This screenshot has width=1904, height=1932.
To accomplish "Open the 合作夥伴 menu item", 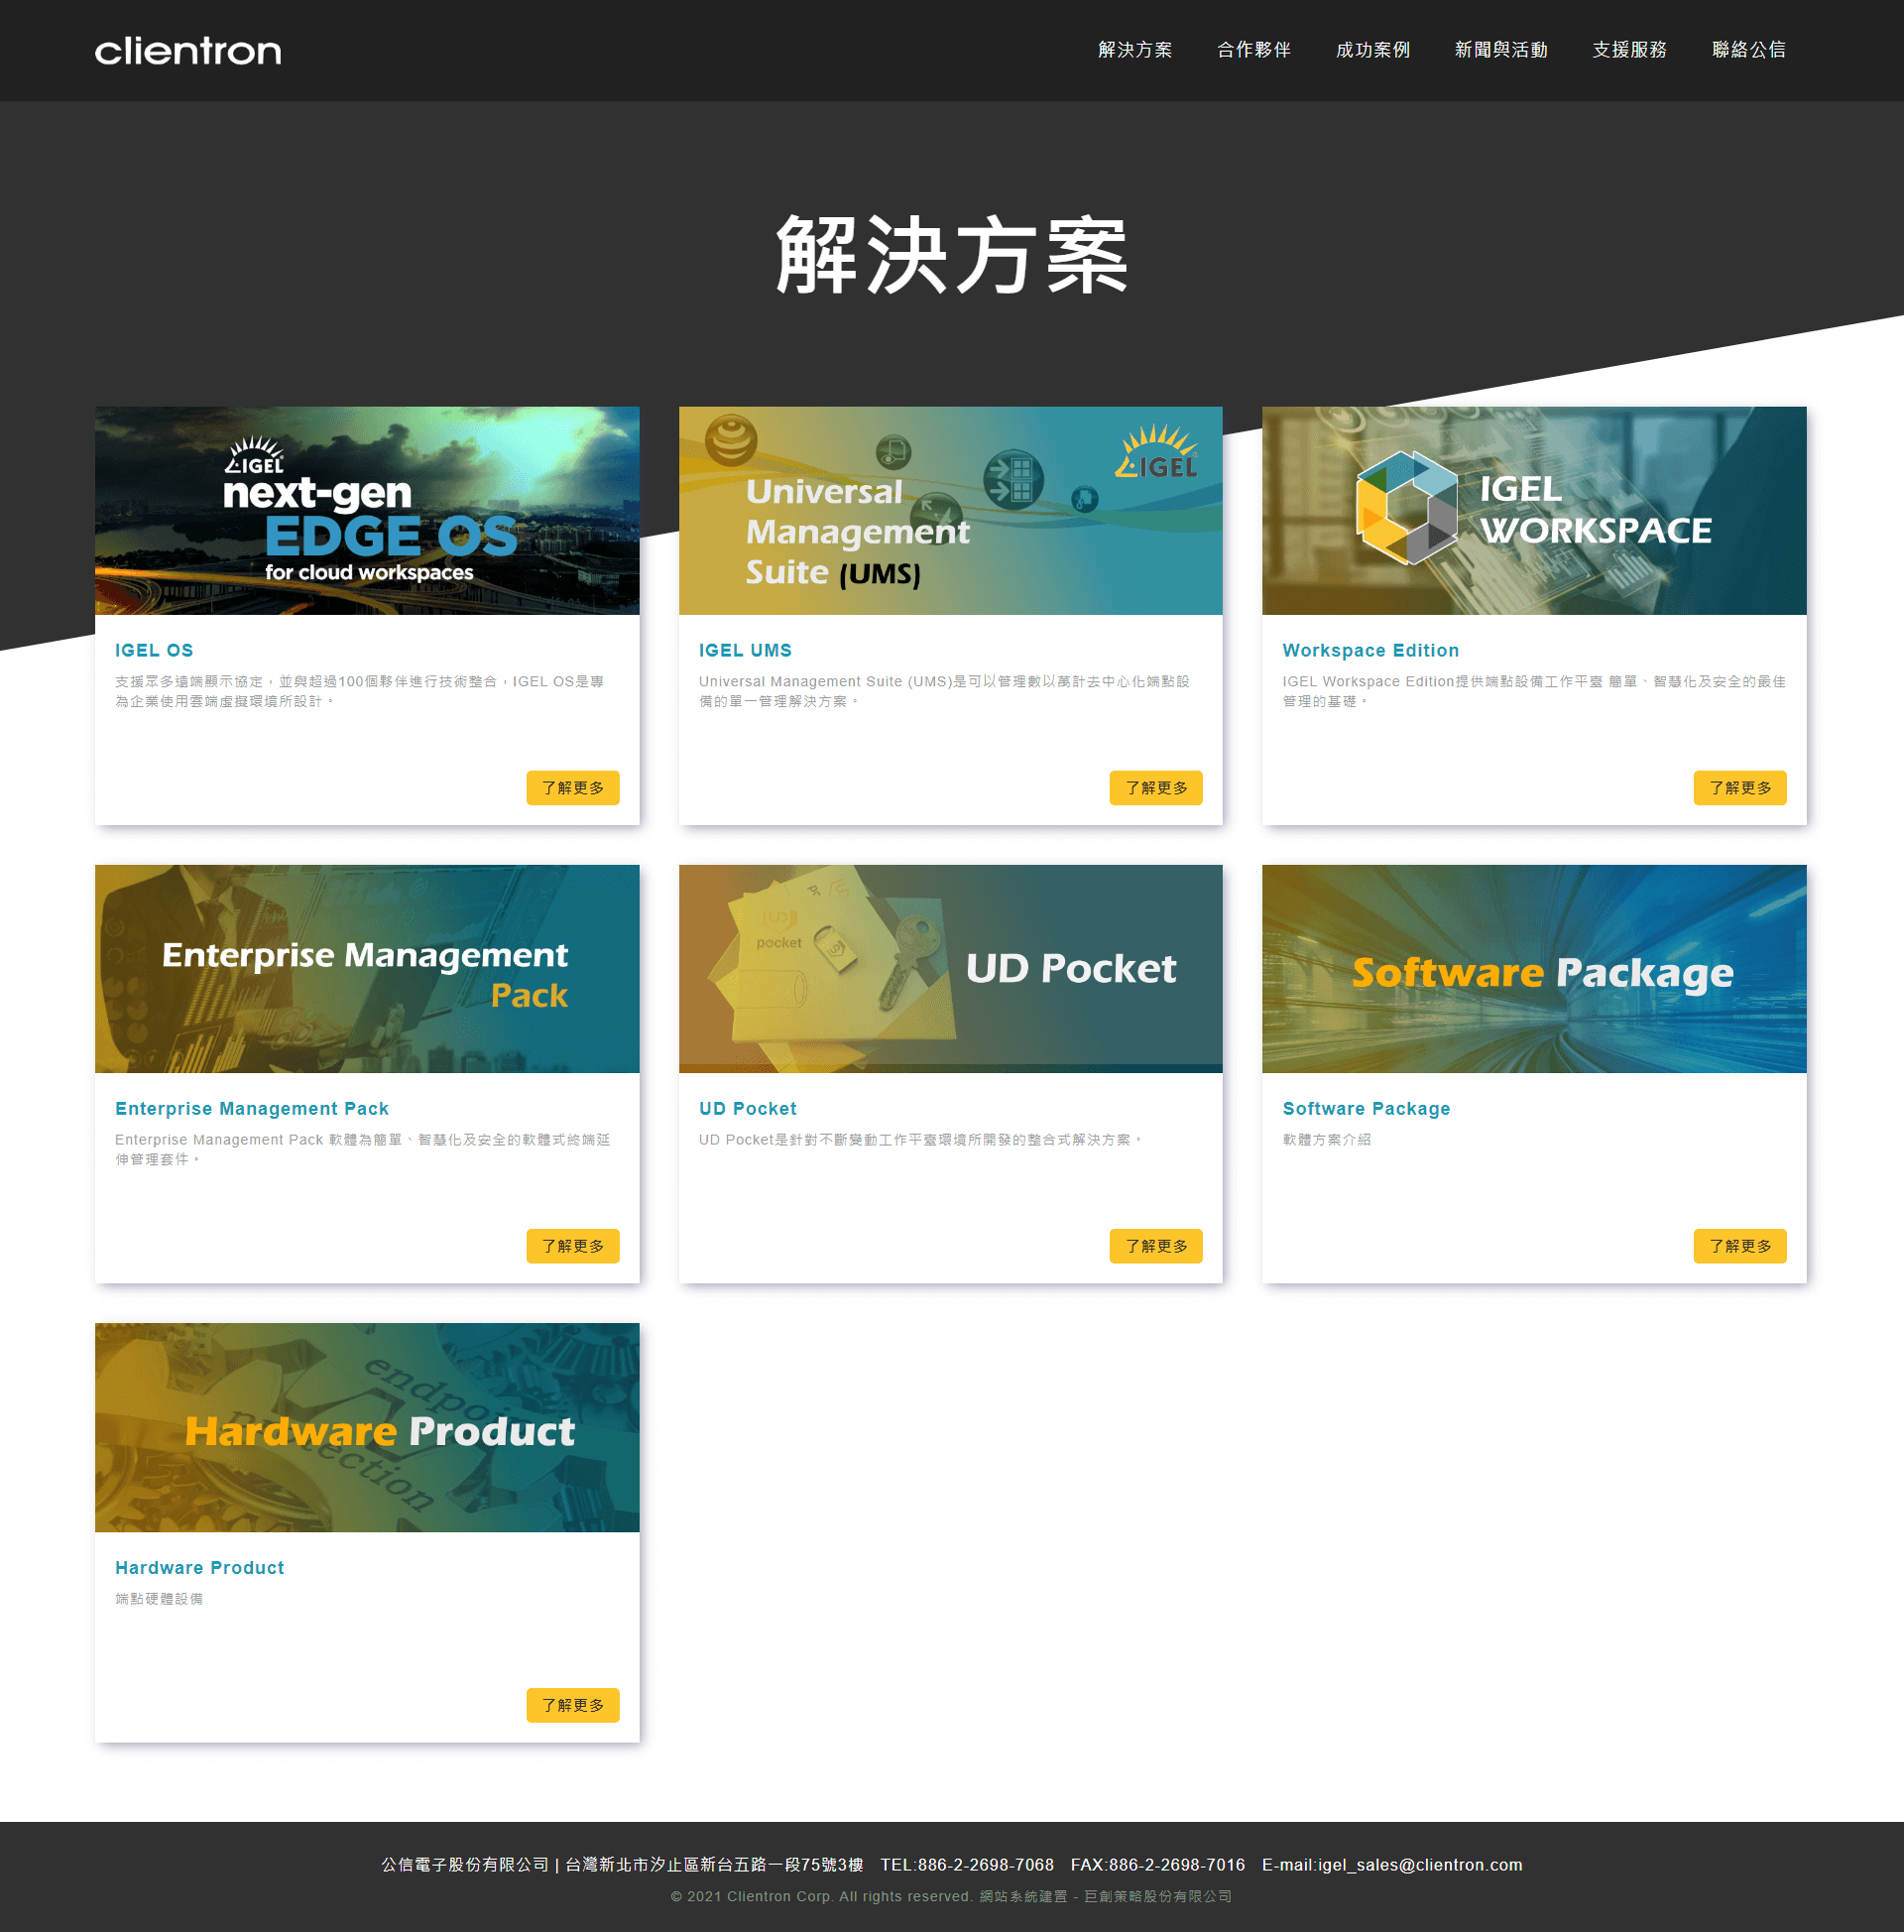I will pyautogui.click(x=1254, y=50).
